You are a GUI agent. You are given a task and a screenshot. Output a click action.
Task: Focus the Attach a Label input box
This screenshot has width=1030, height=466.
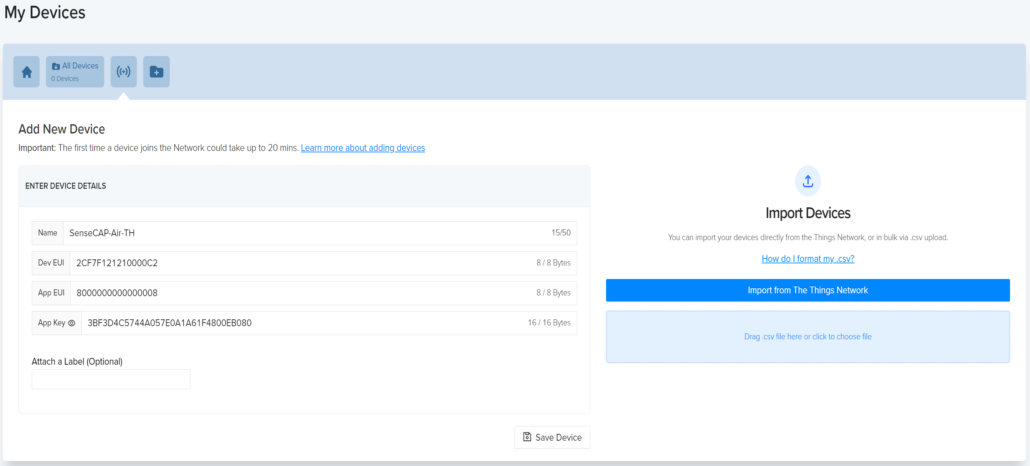(x=111, y=380)
